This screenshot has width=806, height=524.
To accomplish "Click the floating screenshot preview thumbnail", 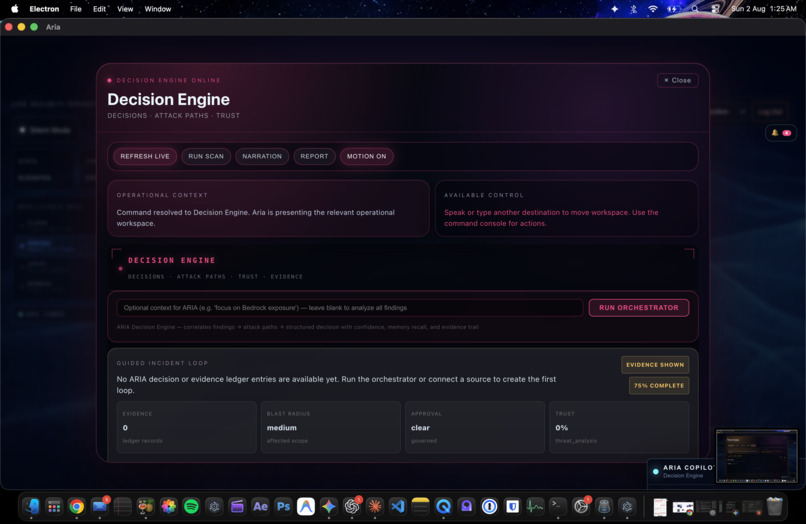I will coord(757,456).
